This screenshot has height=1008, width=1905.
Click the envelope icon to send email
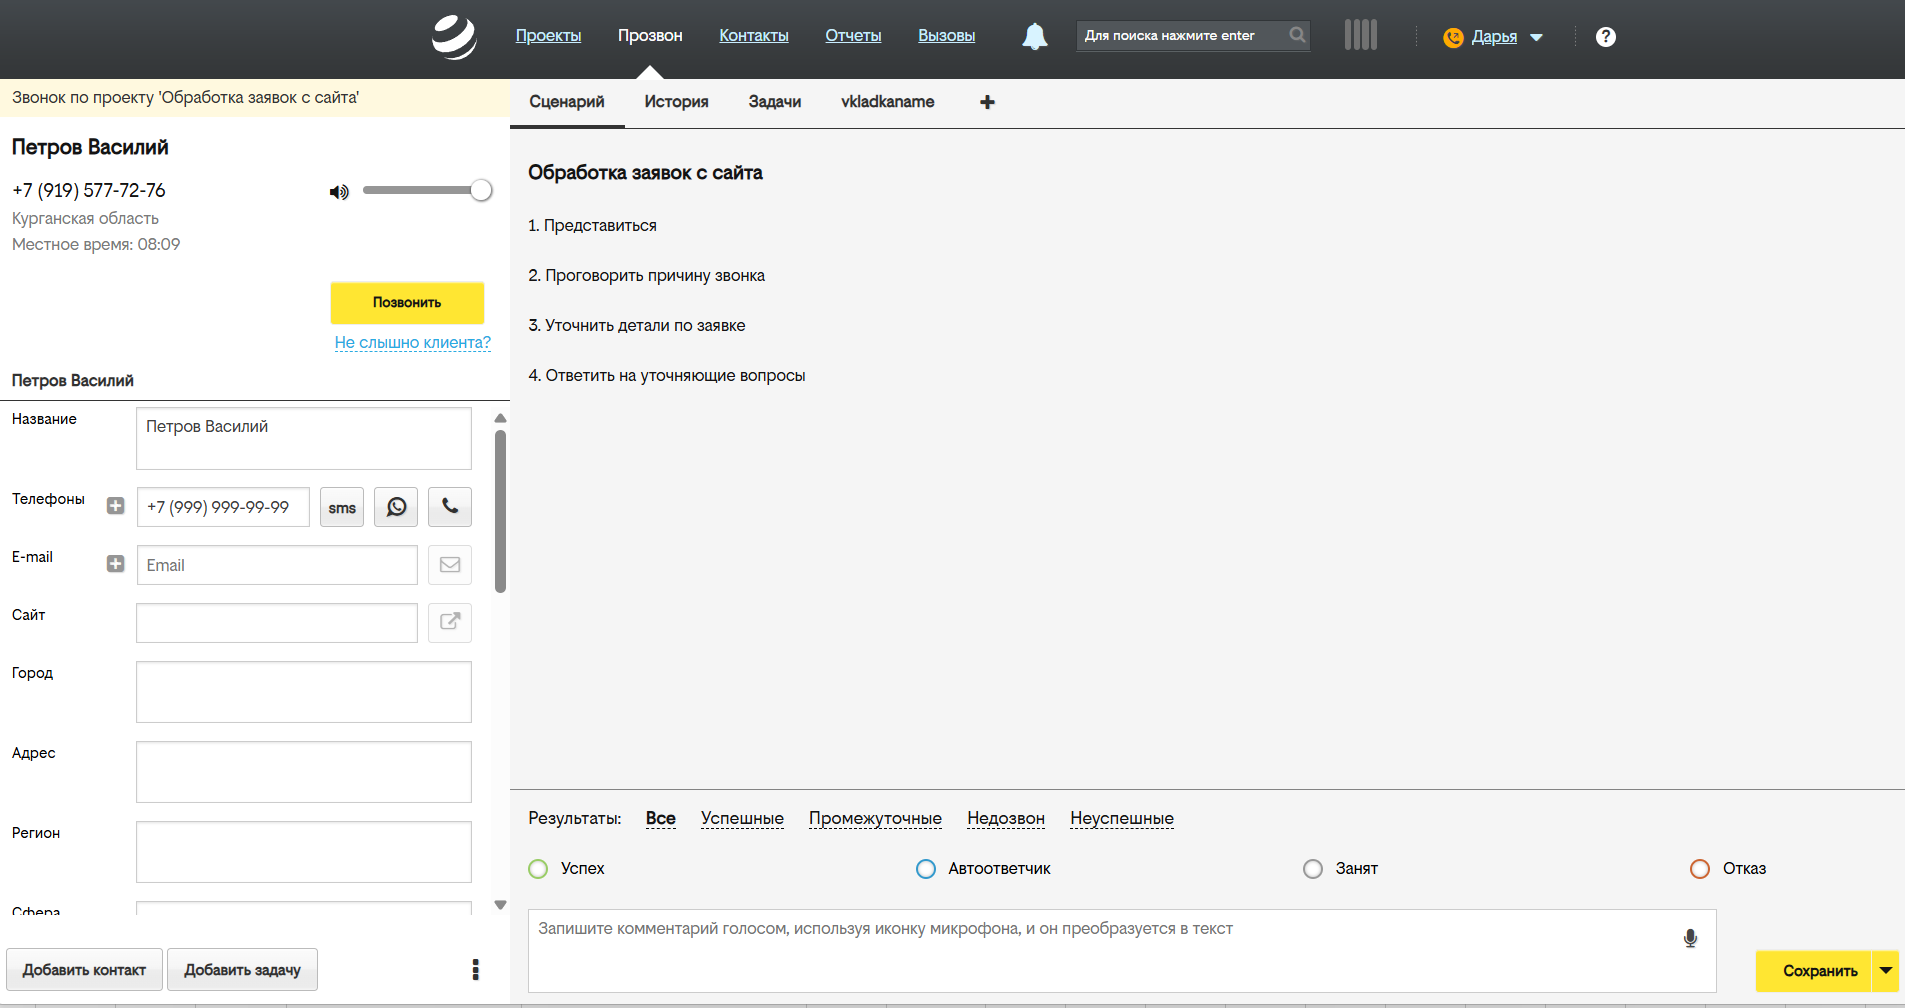[449, 565]
